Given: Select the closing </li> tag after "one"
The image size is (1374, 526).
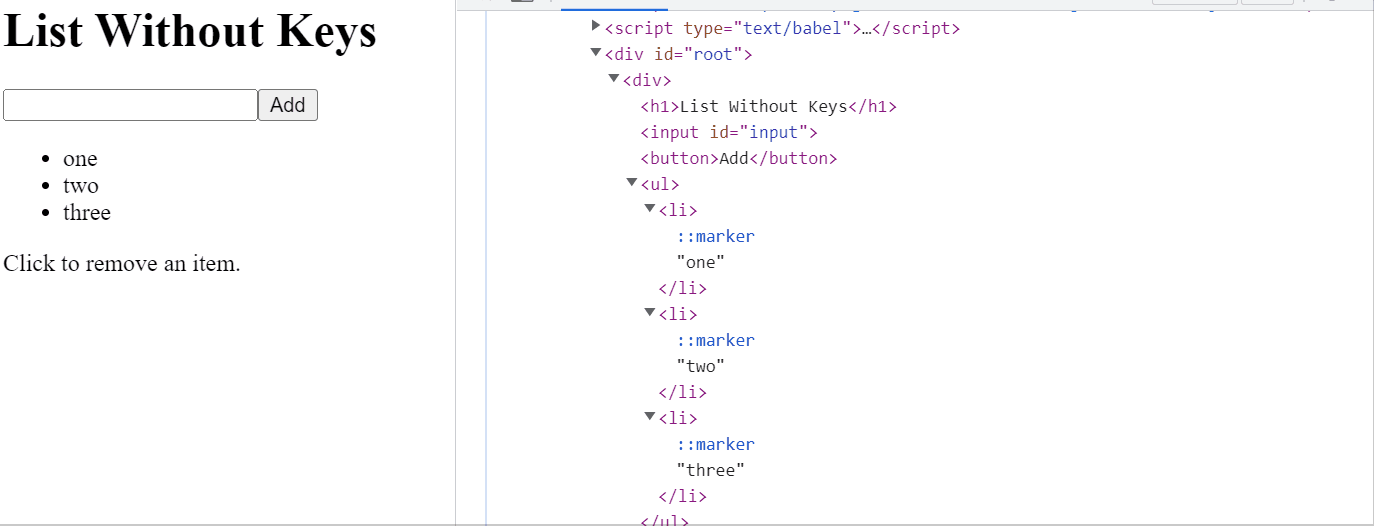Looking at the screenshot, I should pos(683,288).
